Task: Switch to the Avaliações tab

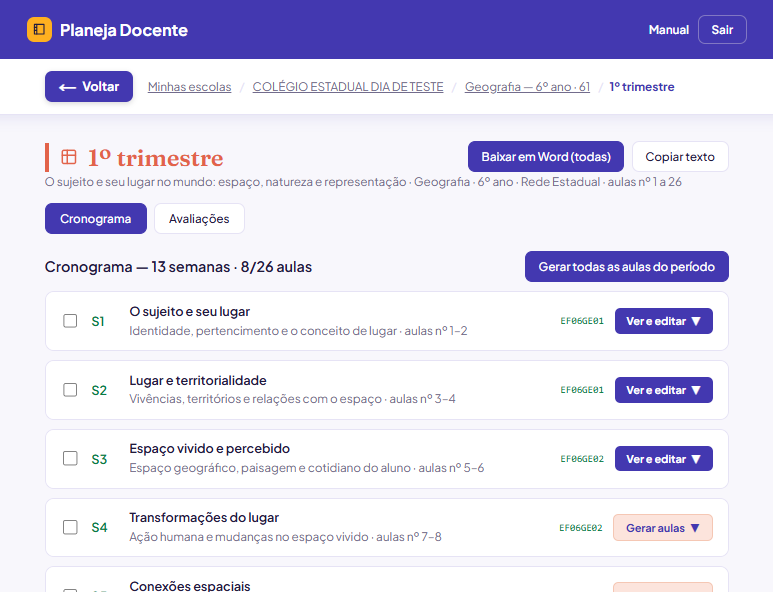Action: [x=199, y=218]
